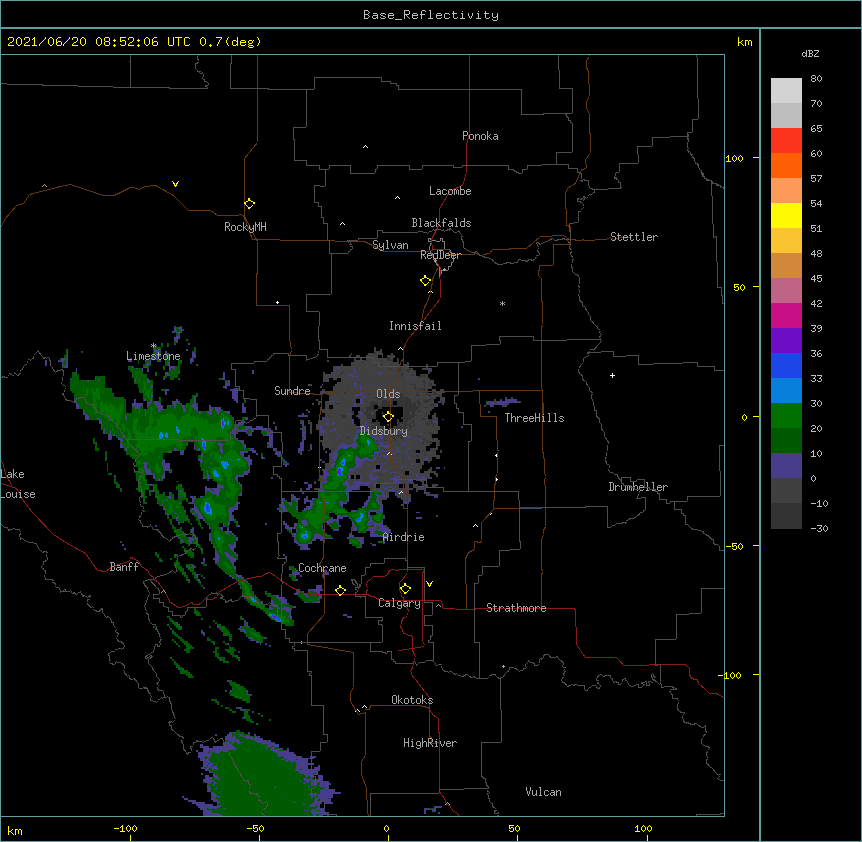862x842 pixels.
Task: Click the Base_Reflectivity title
Action: [x=431, y=15]
